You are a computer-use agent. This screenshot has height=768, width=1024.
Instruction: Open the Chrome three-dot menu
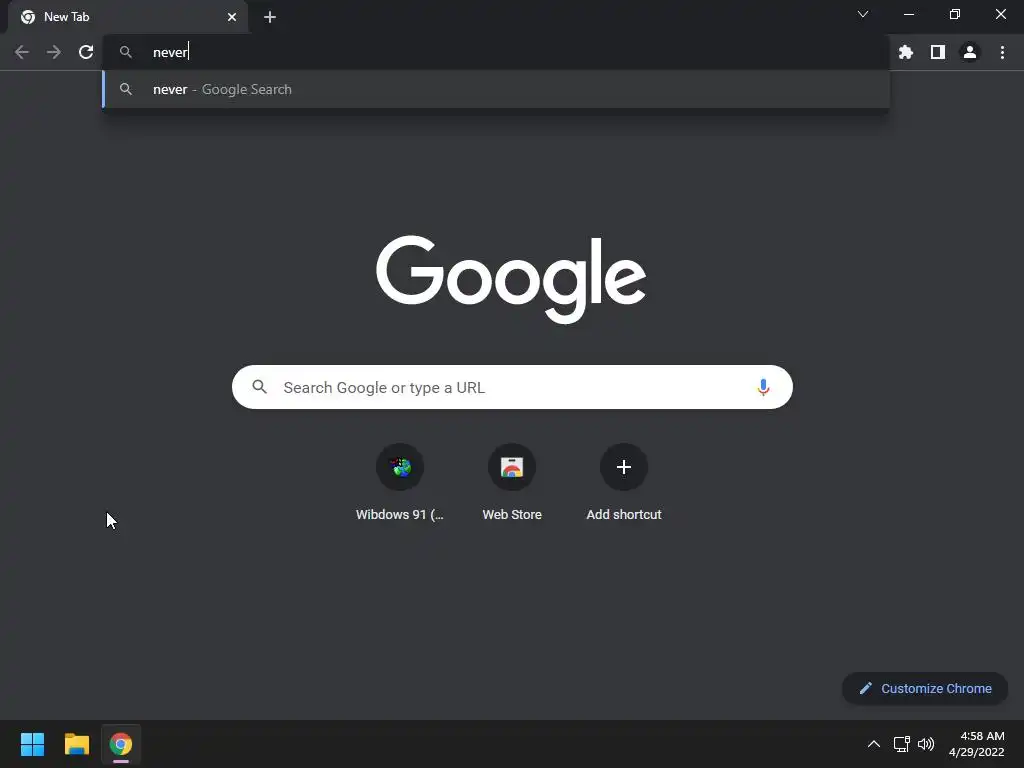click(x=1002, y=52)
